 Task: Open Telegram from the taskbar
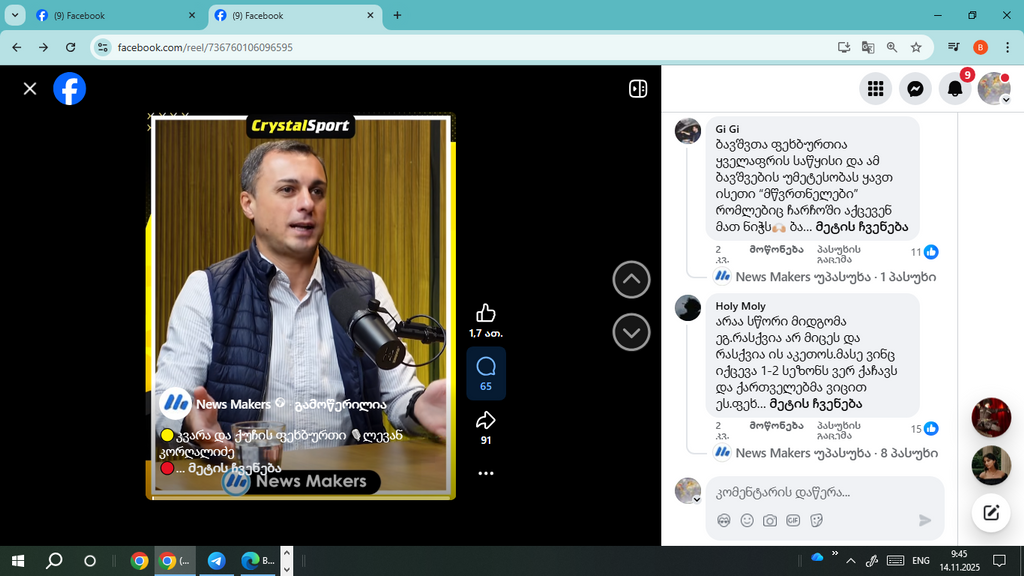tap(216, 560)
